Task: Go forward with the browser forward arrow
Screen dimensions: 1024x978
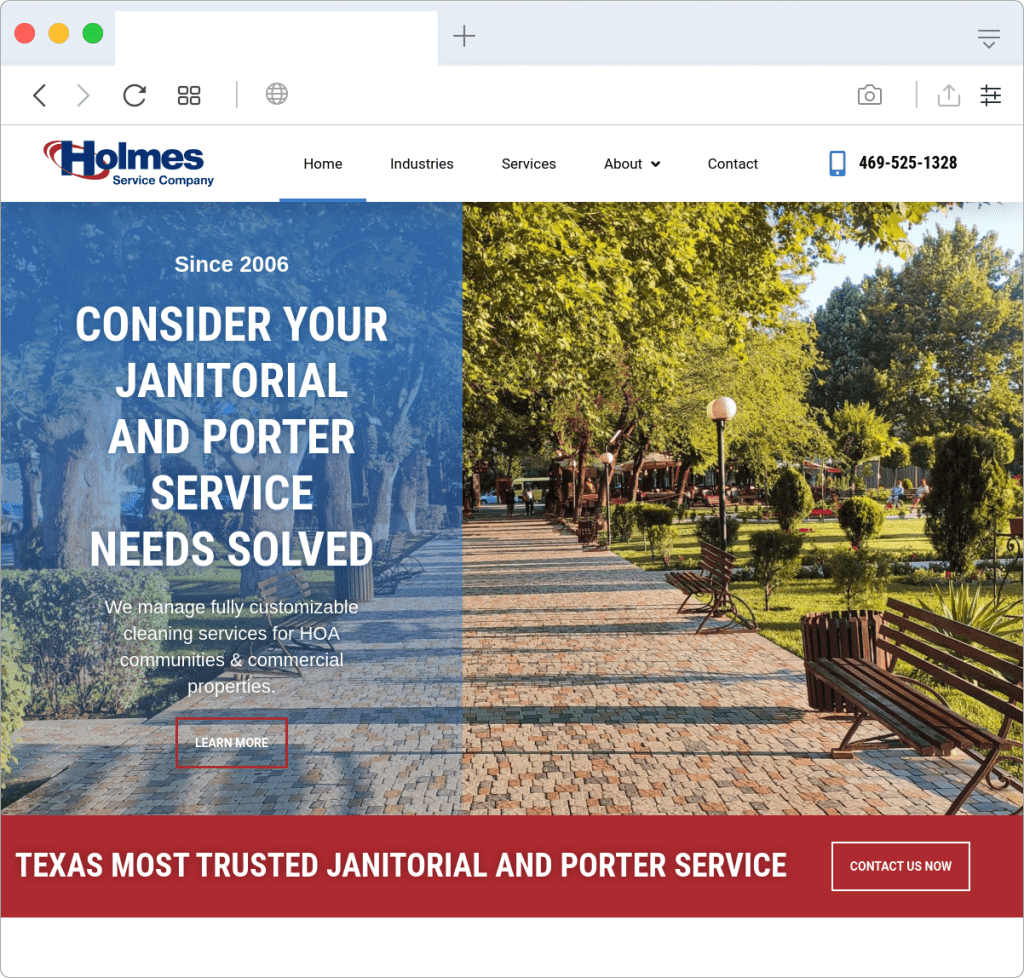Action: [83, 95]
